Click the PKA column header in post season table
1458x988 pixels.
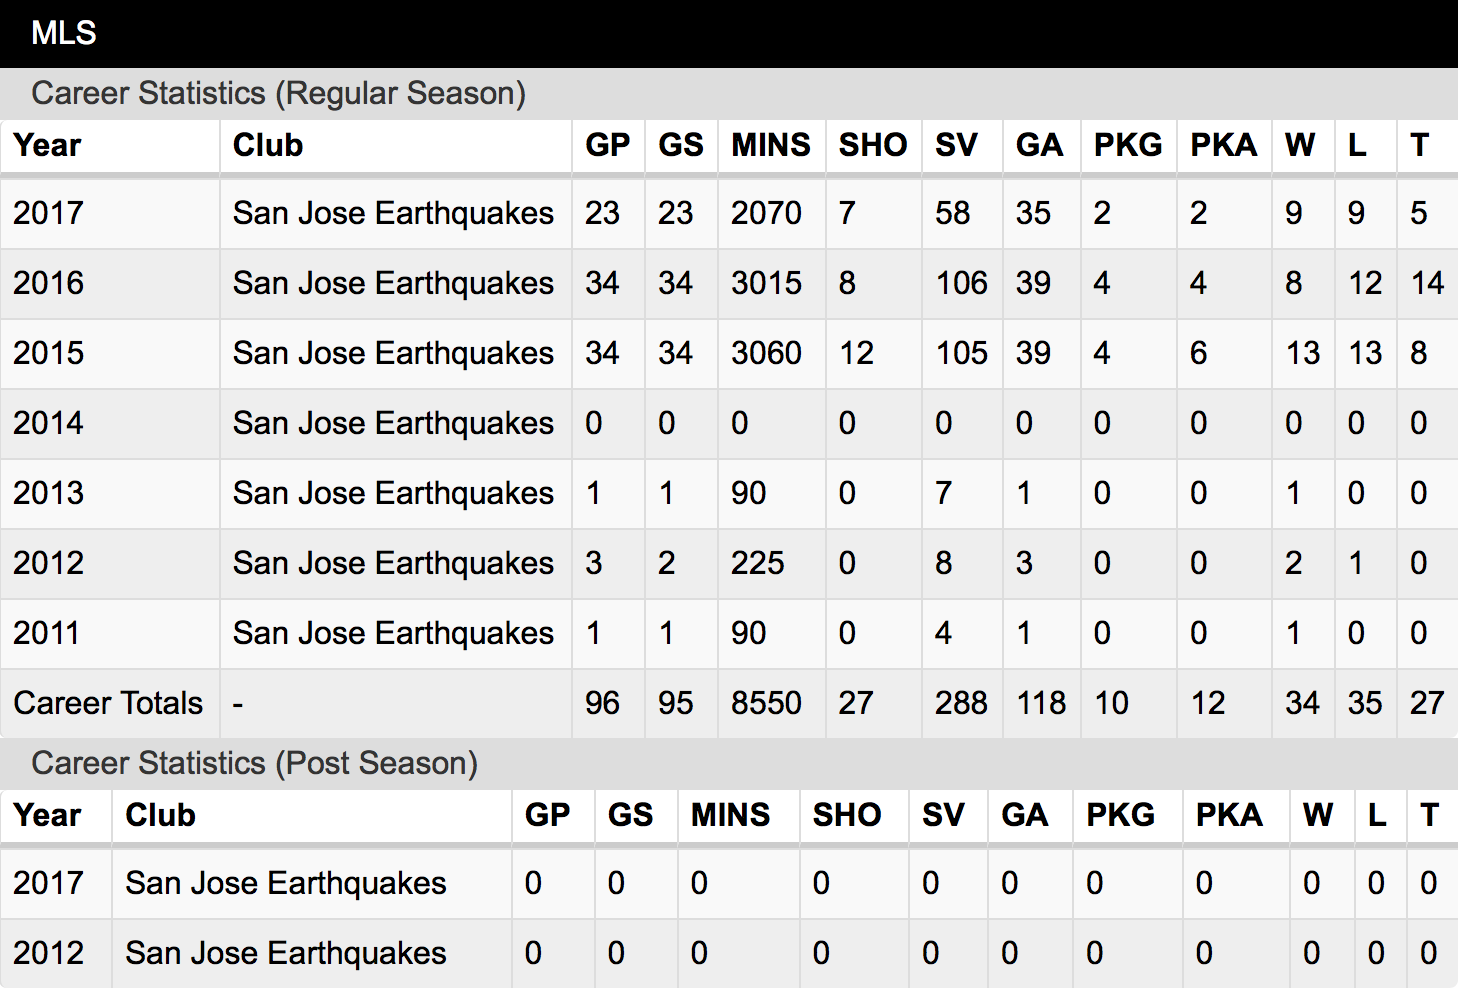point(1229,815)
